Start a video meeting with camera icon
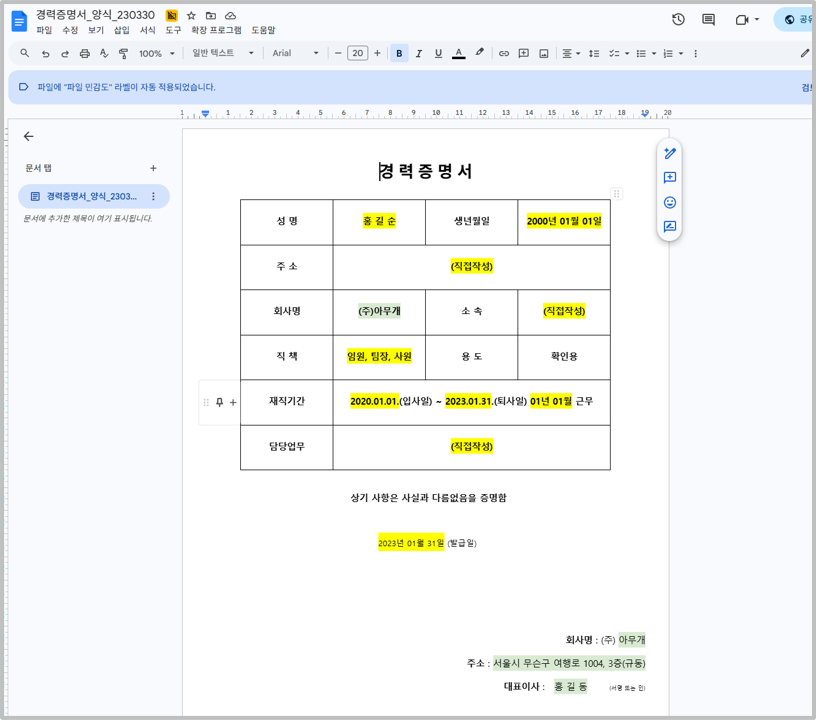The height and width of the screenshot is (720, 816). pyautogui.click(x=742, y=20)
